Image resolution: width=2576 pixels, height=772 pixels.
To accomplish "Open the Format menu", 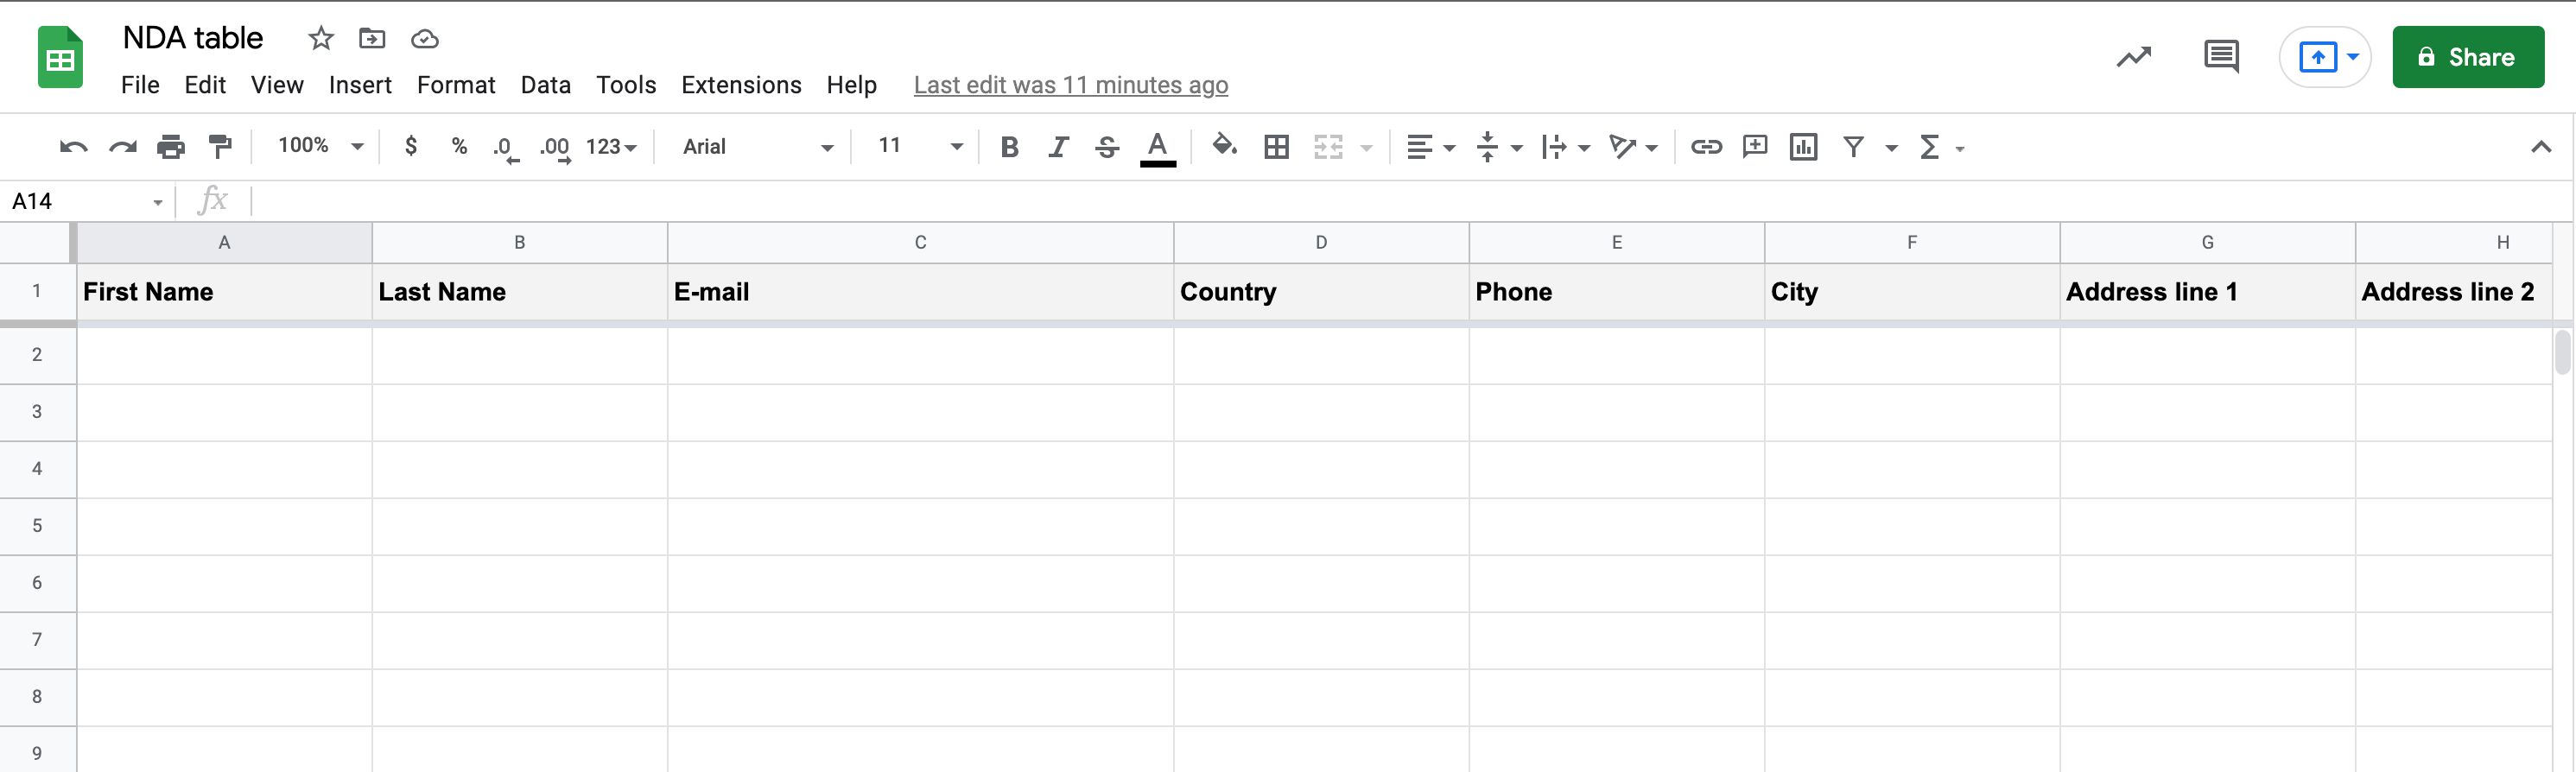I will [456, 85].
